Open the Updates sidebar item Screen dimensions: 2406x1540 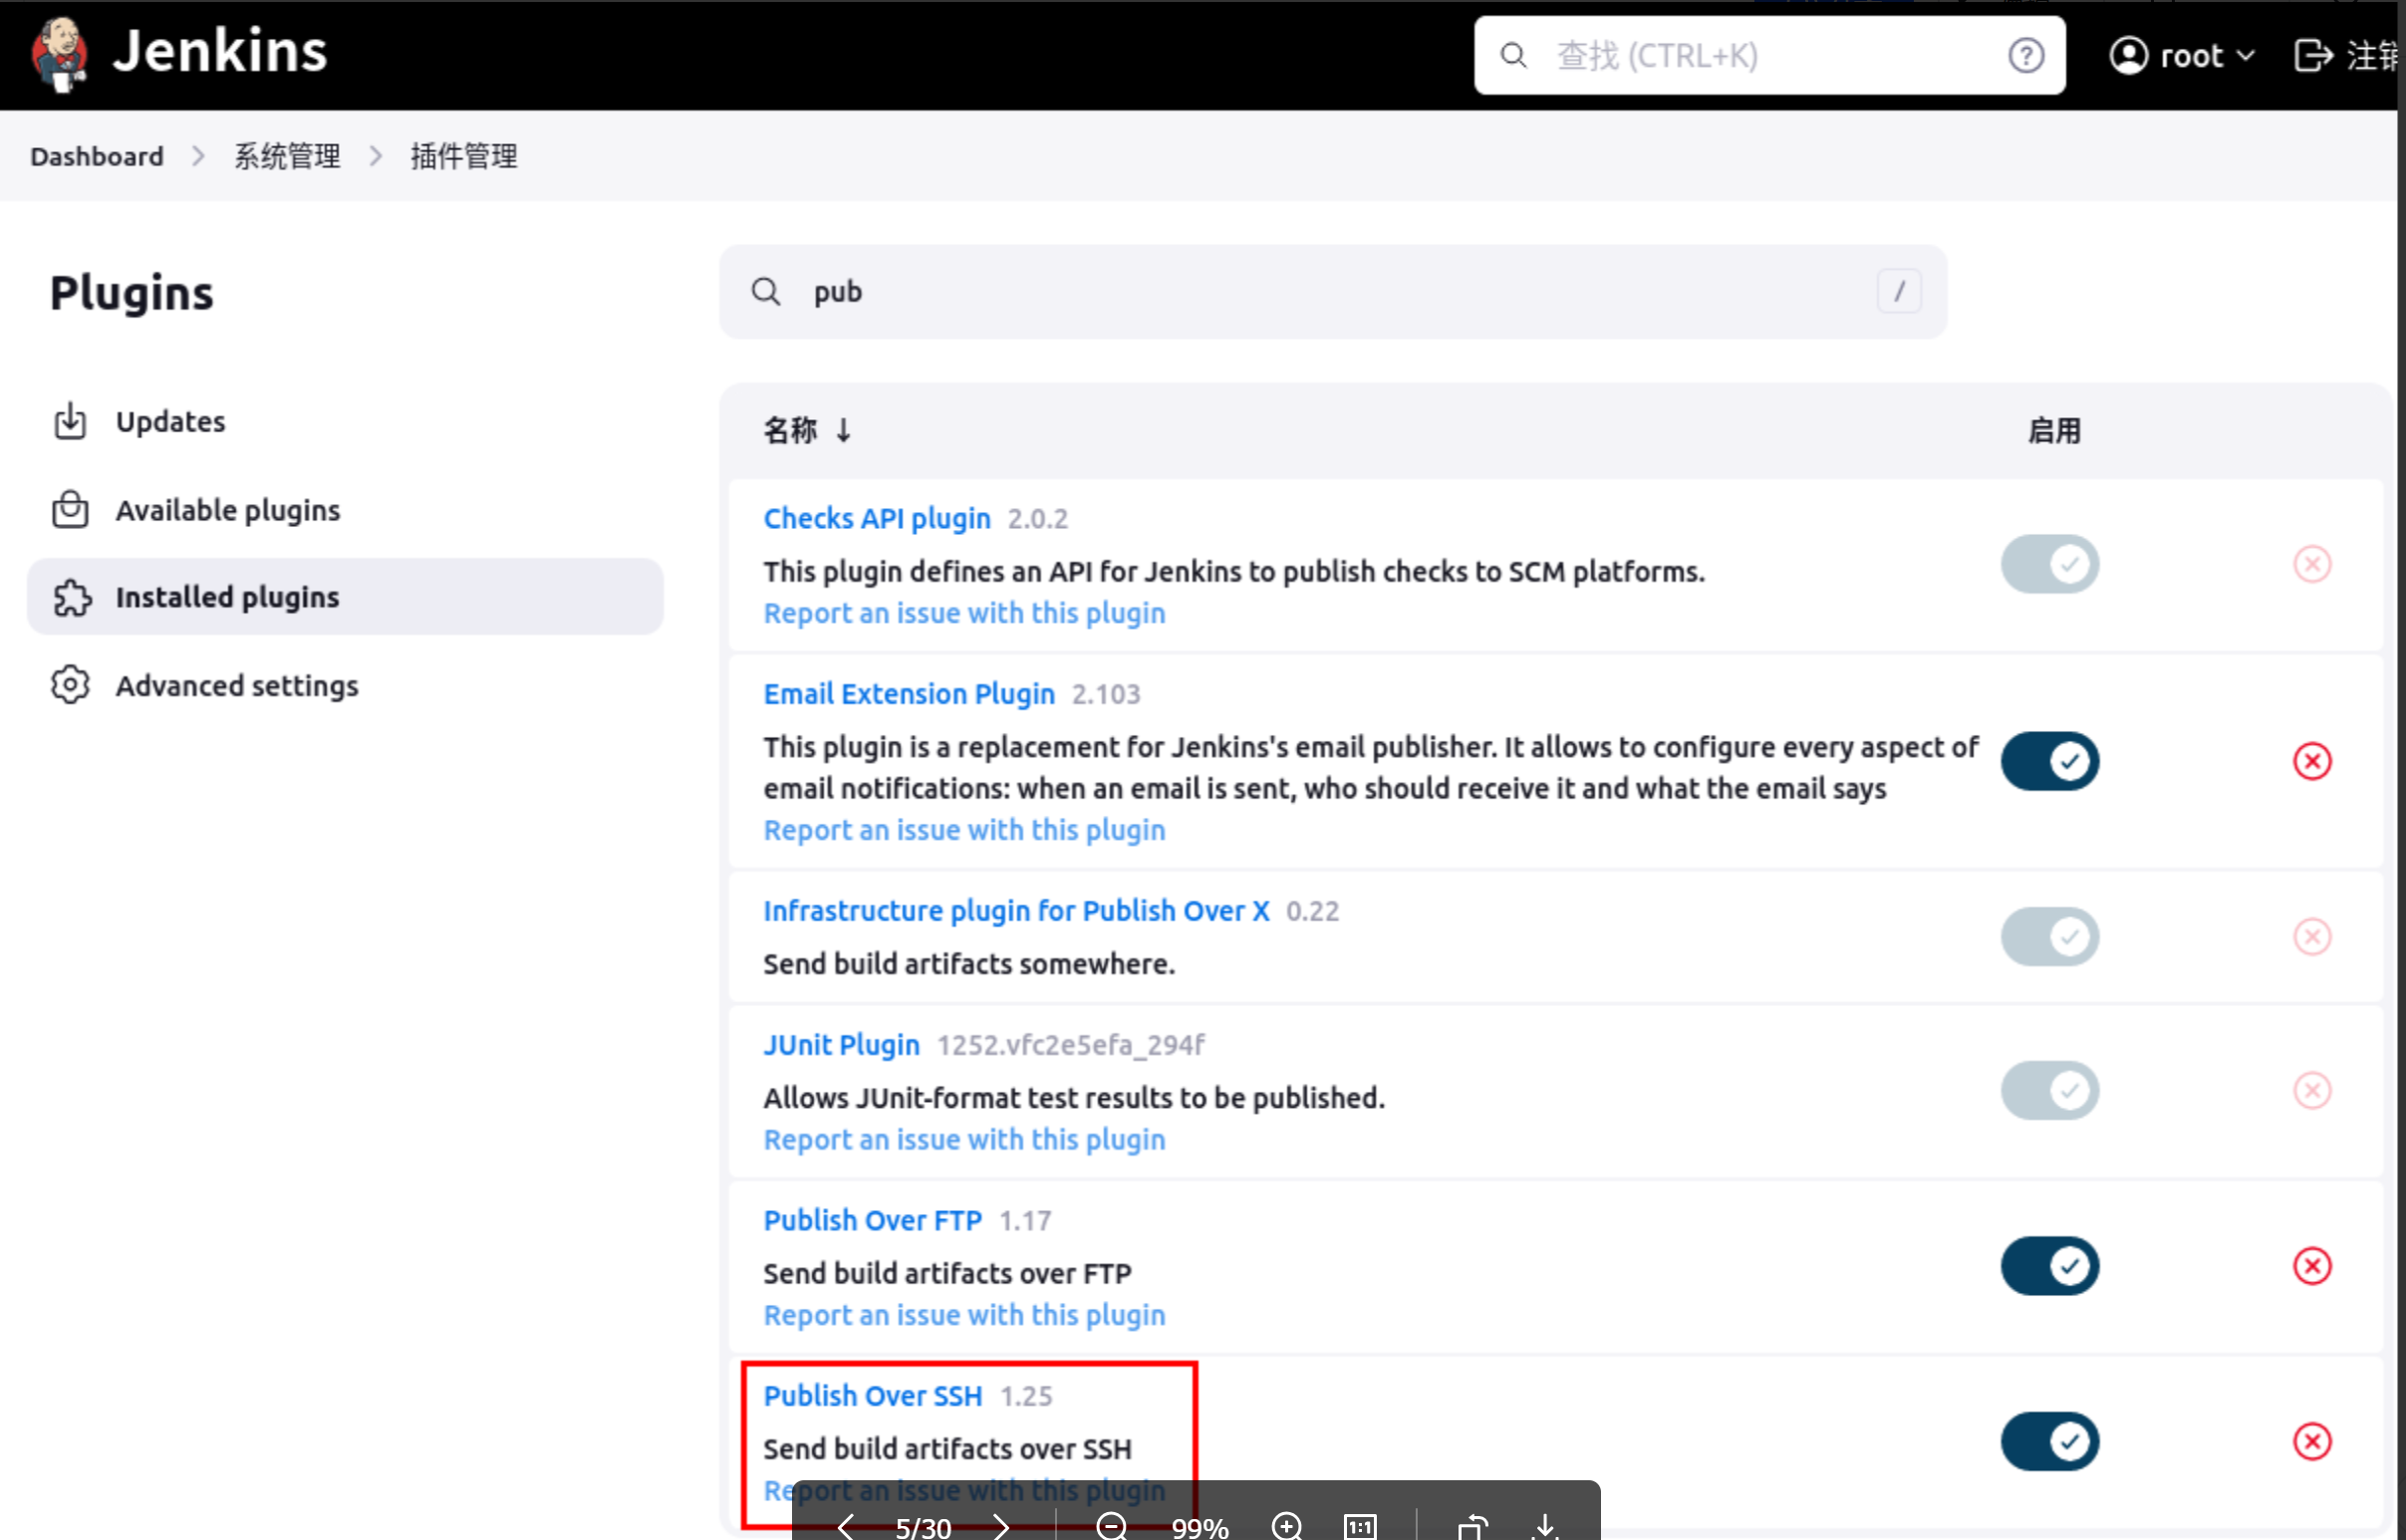coord(345,422)
